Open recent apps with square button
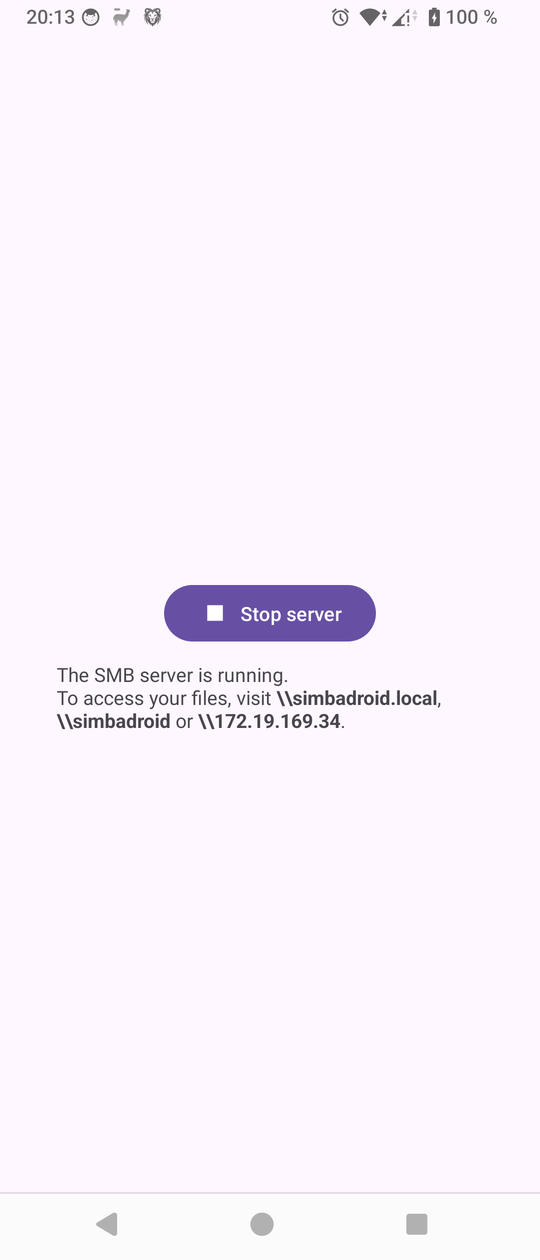The height and width of the screenshot is (1260, 540). pyautogui.click(x=417, y=1223)
